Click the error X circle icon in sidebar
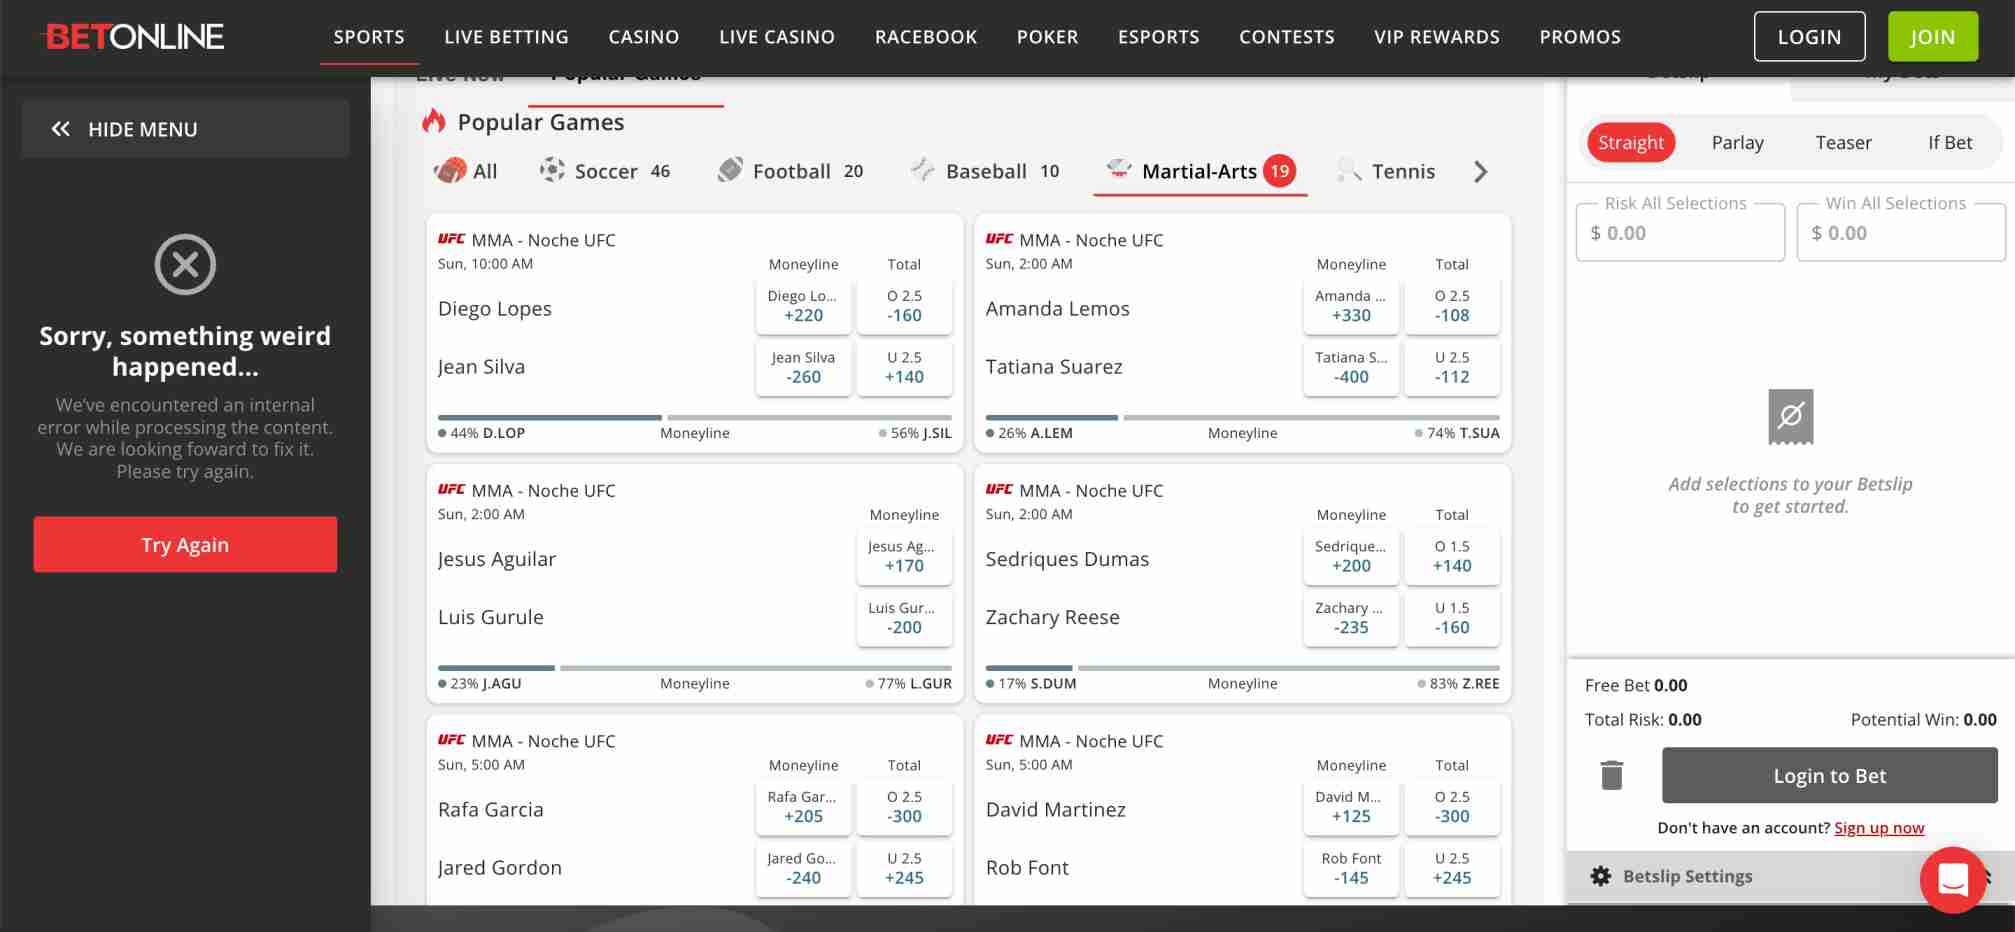Viewport: 2015px width, 932px height. (x=185, y=265)
